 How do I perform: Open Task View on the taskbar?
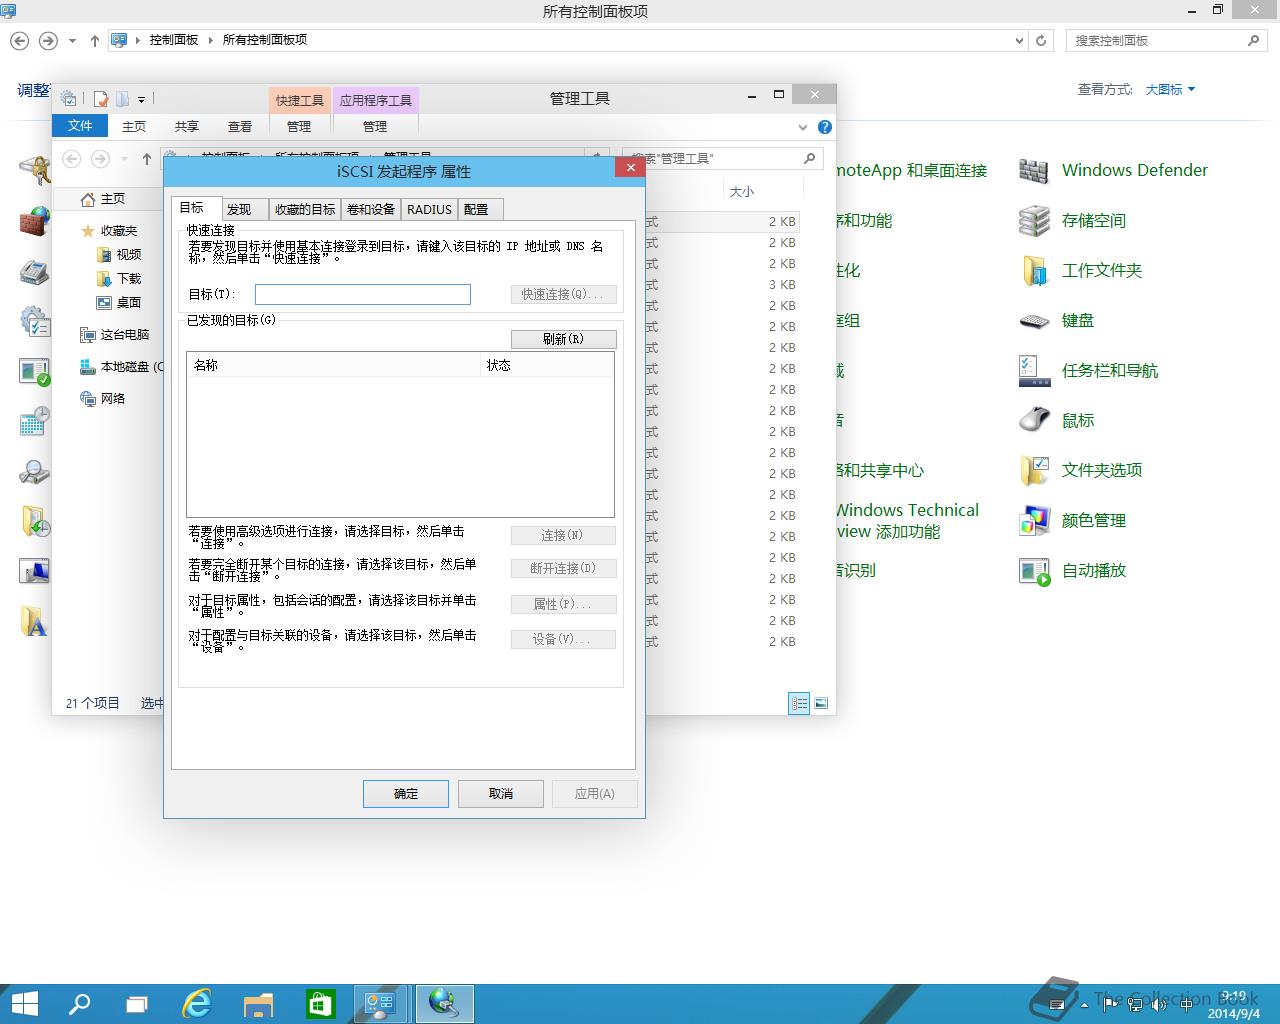click(137, 1004)
